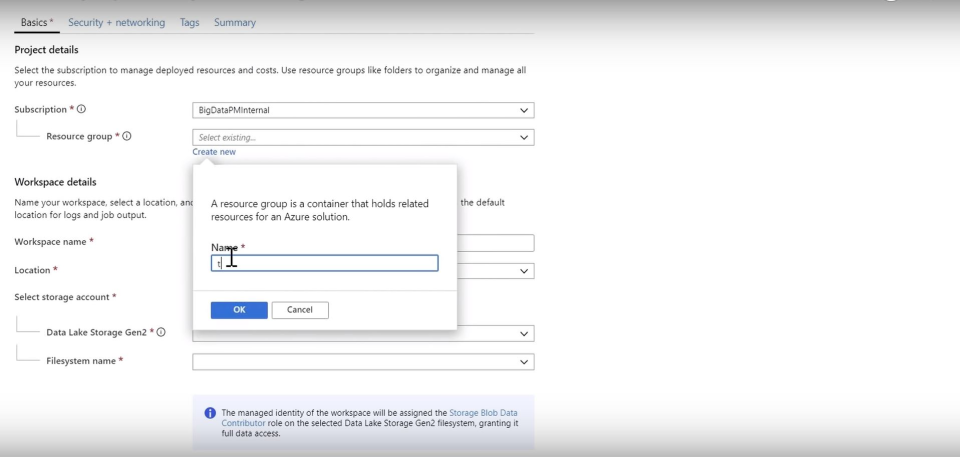The height and width of the screenshot is (457, 960).
Task: Switch to the Security + networking tab
Action: (116, 22)
